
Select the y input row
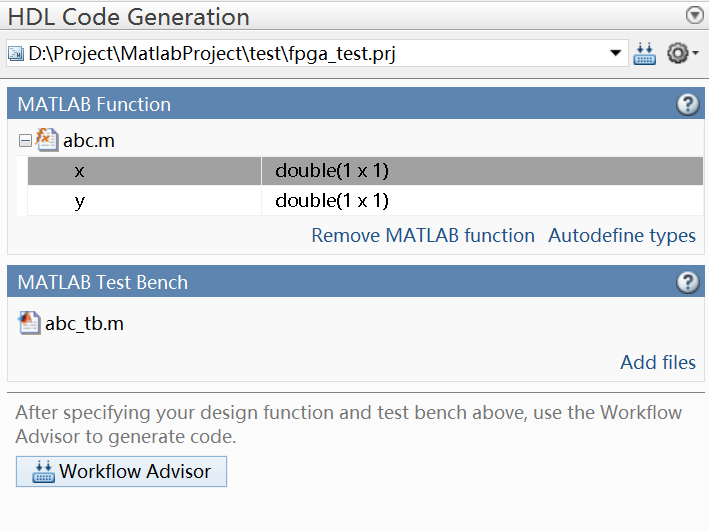80,201
